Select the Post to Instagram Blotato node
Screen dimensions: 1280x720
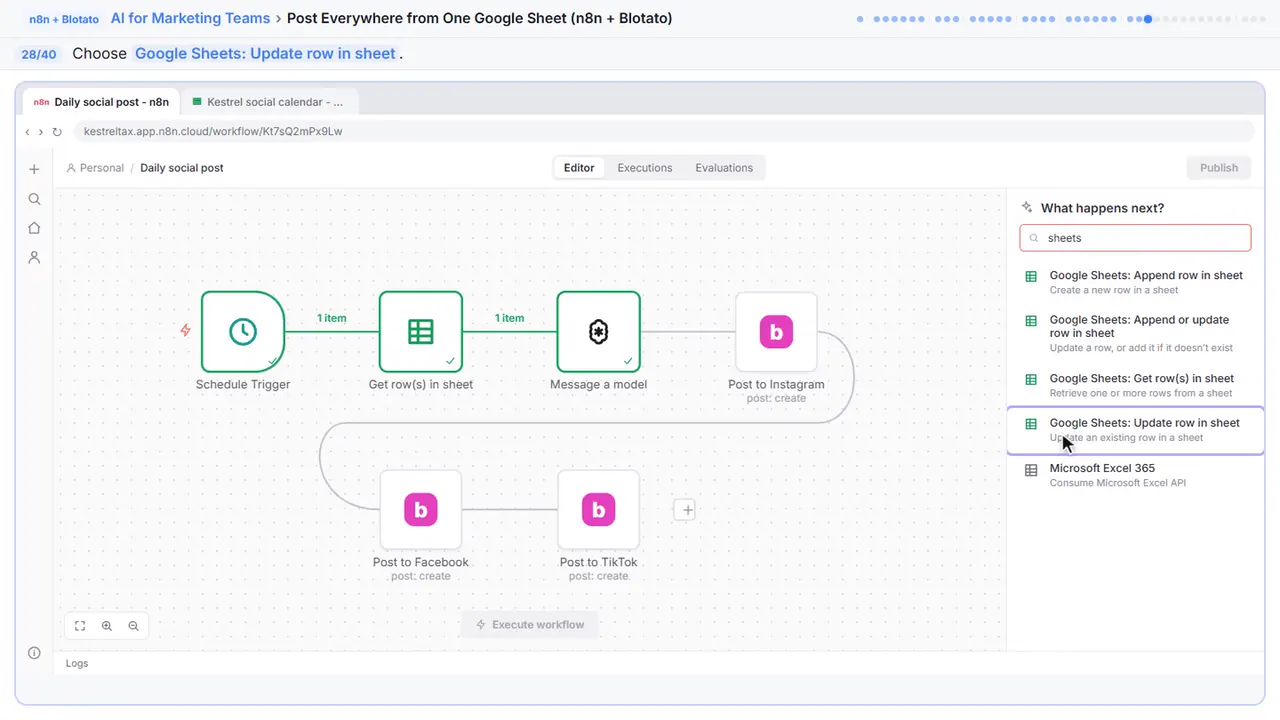click(x=776, y=332)
